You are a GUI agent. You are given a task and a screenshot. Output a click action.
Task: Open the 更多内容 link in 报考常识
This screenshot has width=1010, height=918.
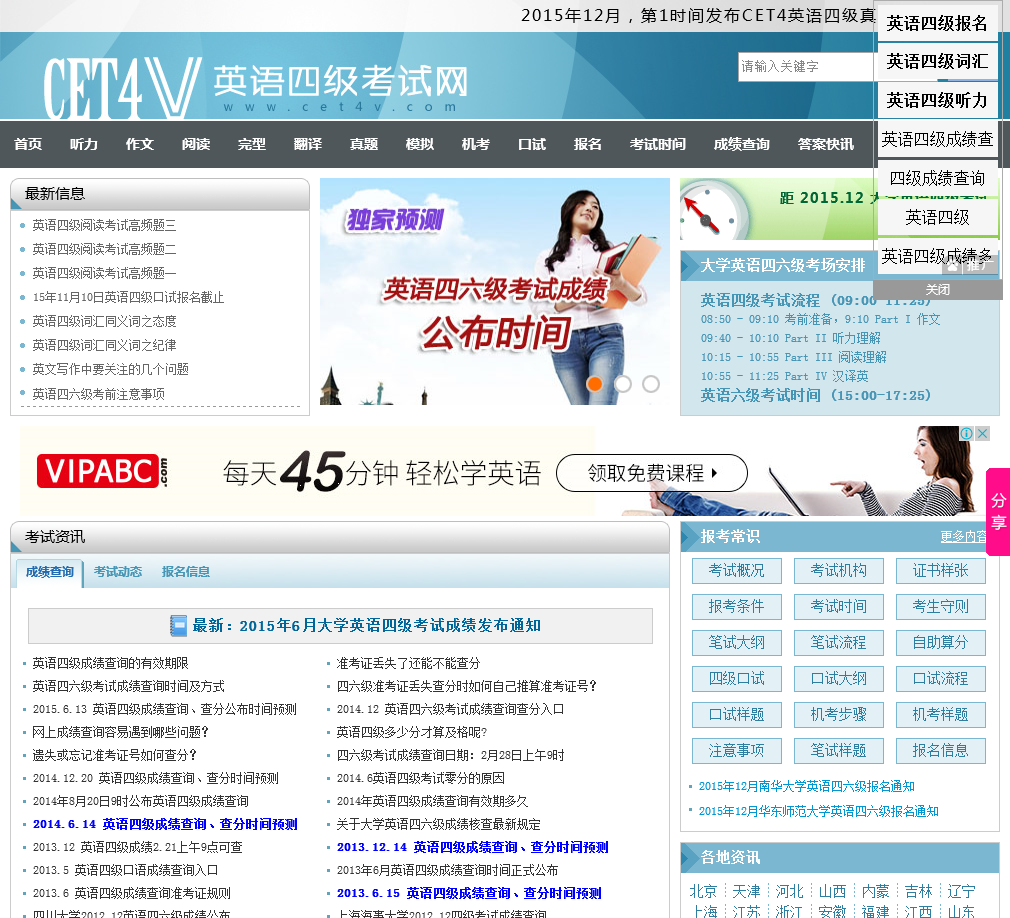[963, 537]
